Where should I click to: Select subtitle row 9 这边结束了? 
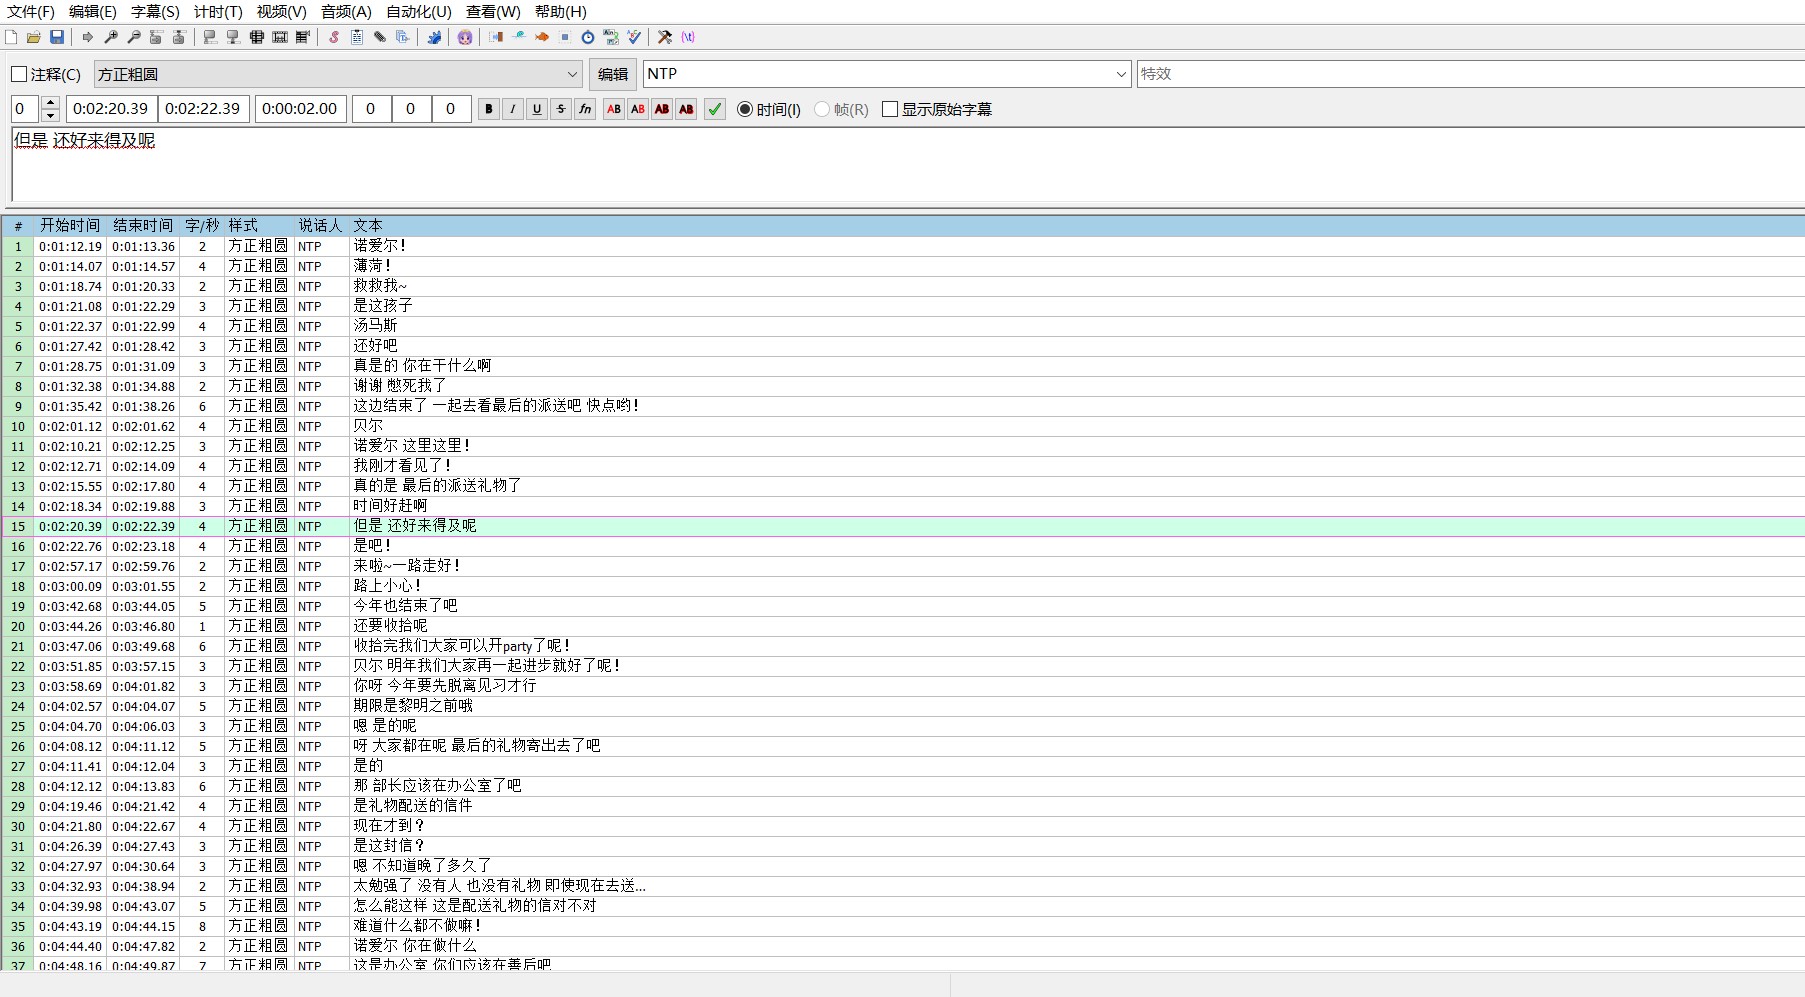[903, 406]
